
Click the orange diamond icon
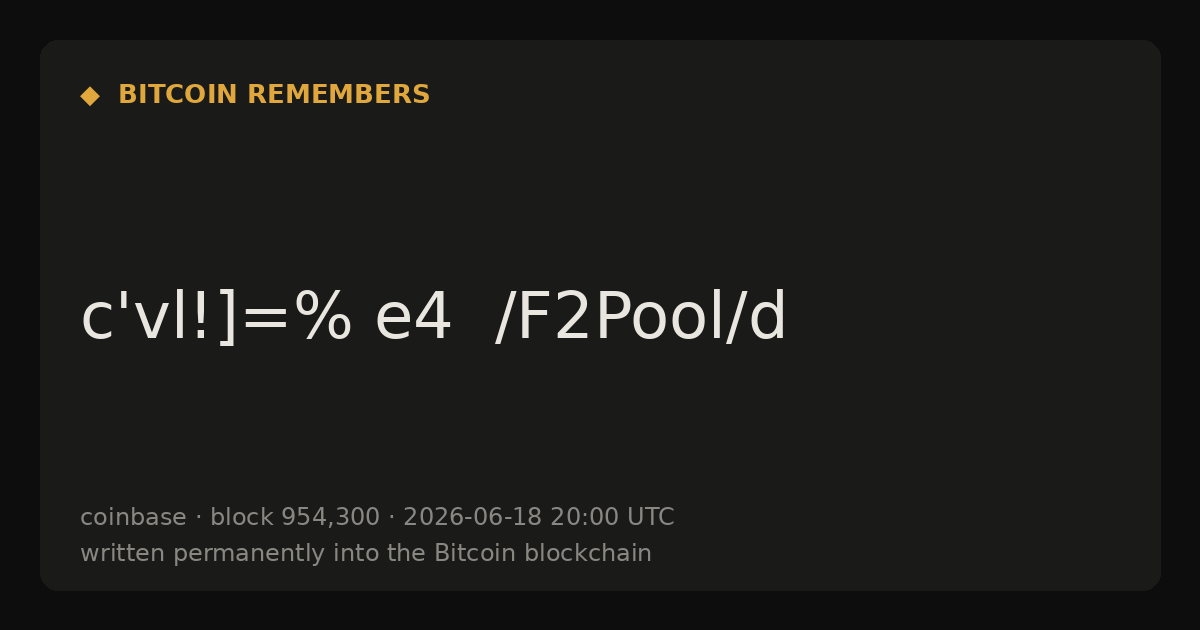click(x=90, y=95)
